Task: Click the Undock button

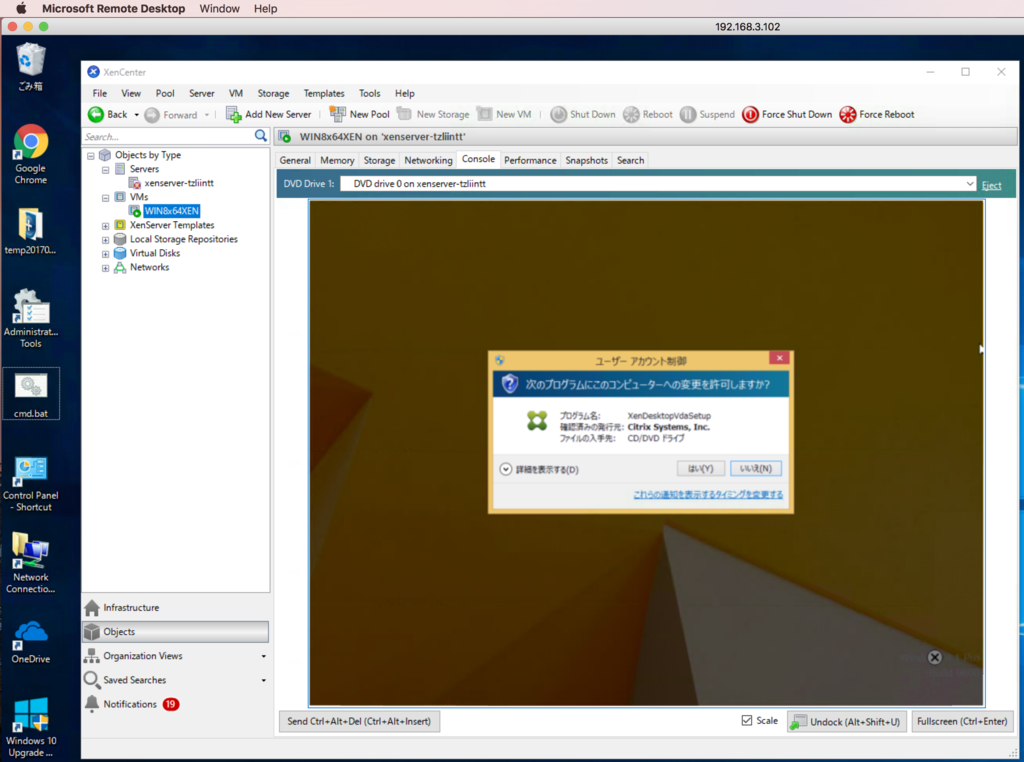Action: pyautogui.click(x=847, y=722)
